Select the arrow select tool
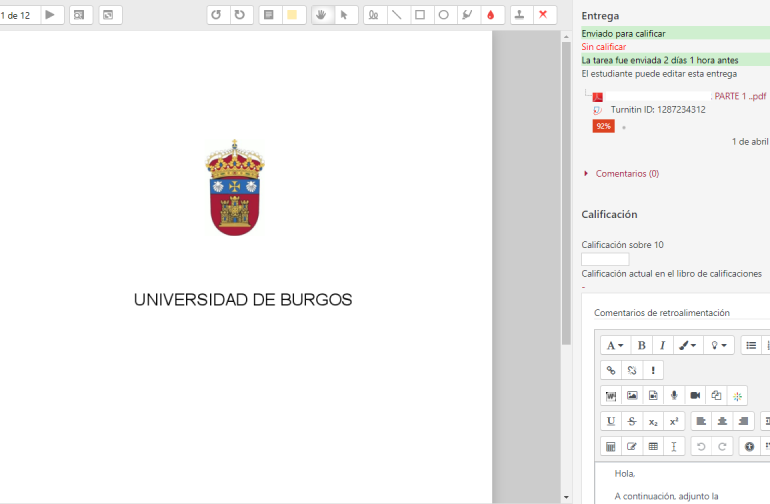770x504 pixels. point(344,15)
